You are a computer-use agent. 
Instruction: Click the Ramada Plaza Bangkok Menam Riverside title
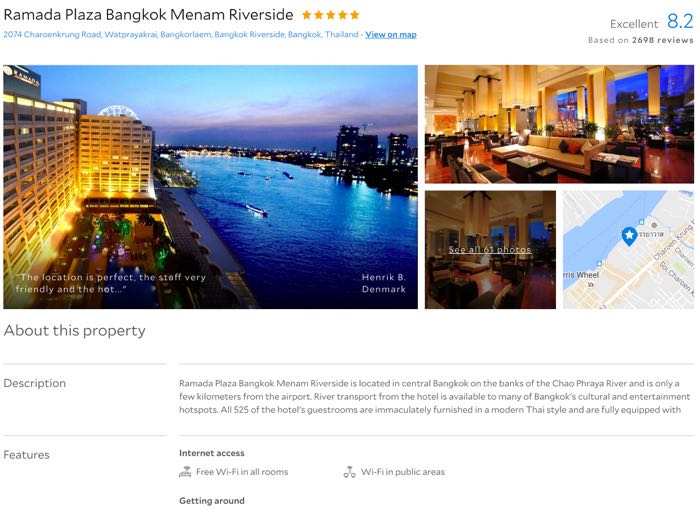(x=148, y=15)
